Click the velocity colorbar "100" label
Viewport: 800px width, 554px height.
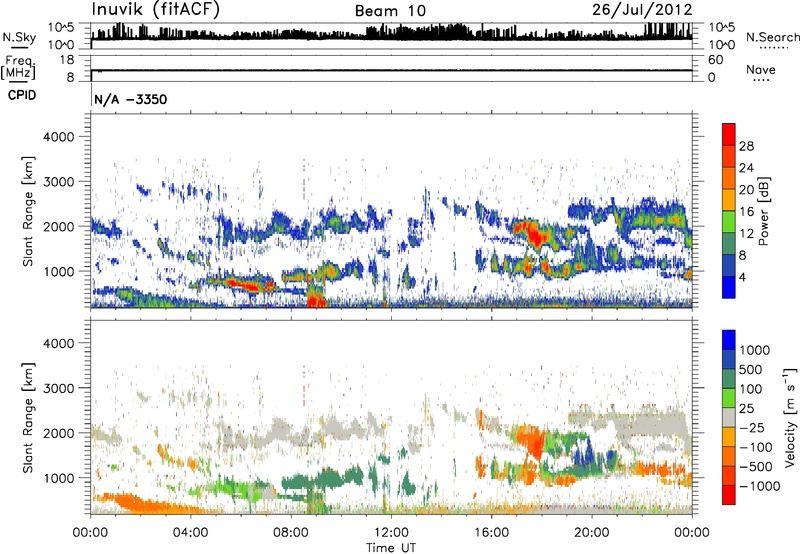[753, 389]
